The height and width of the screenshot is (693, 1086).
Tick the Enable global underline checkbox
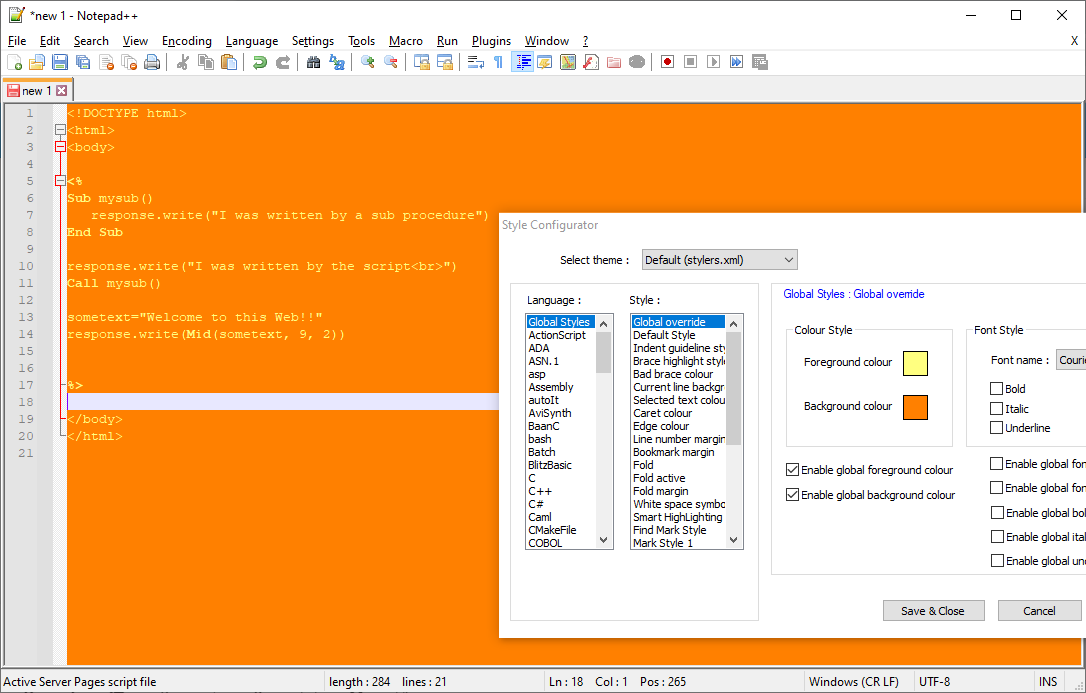[x=997, y=561]
